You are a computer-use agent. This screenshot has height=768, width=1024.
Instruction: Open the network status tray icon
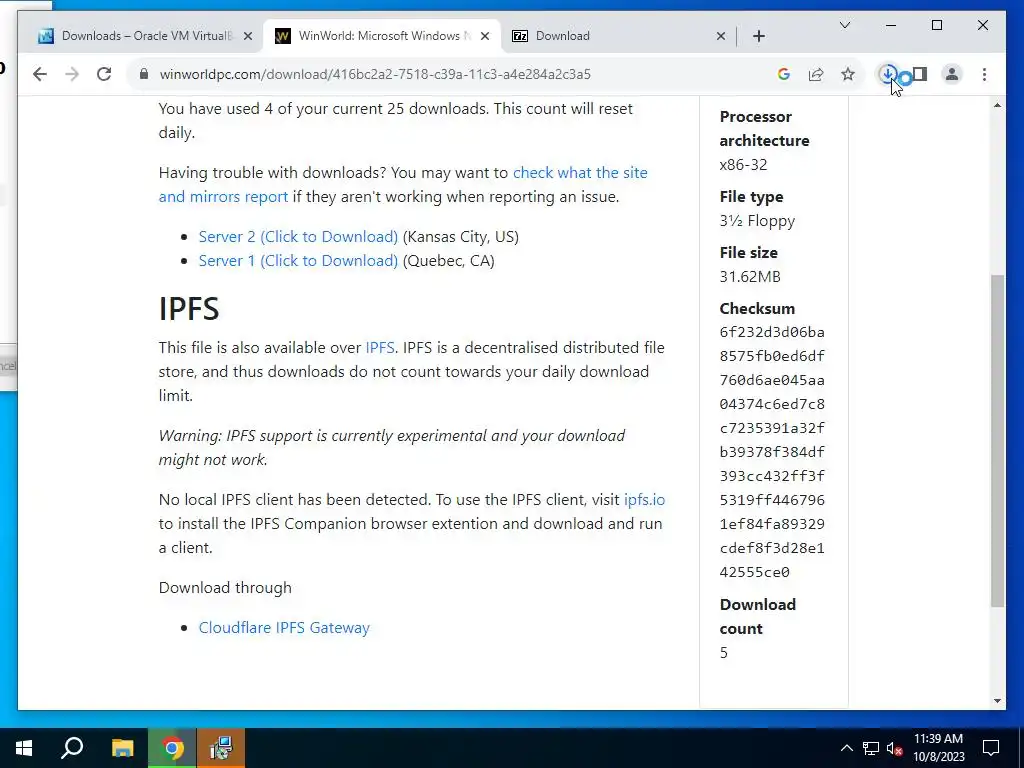tap(871, 748)
